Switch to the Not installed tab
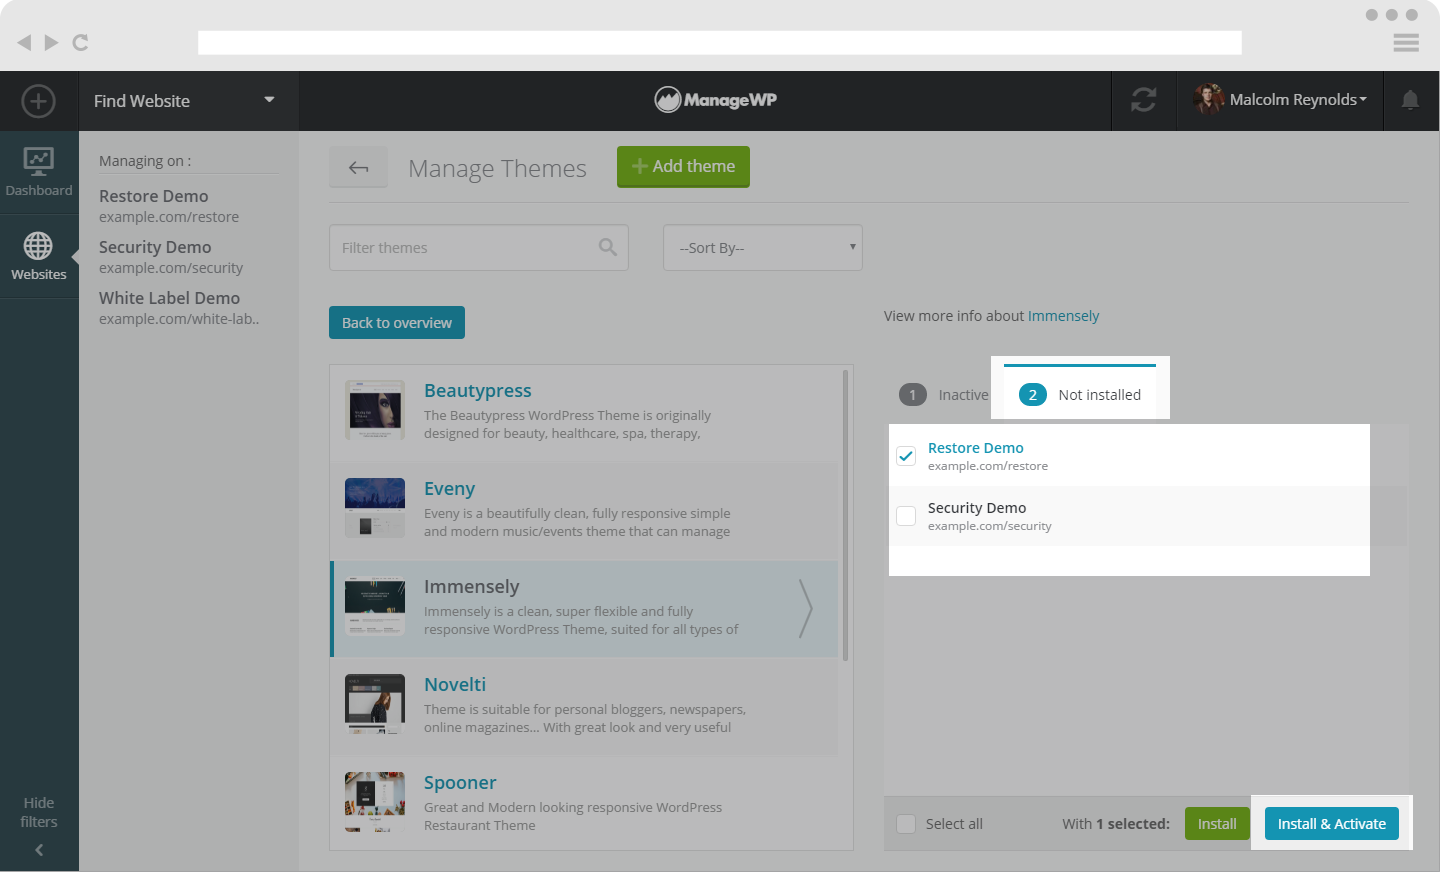The width and height of the screenshot is (1440, 872). coord(1080,394)
